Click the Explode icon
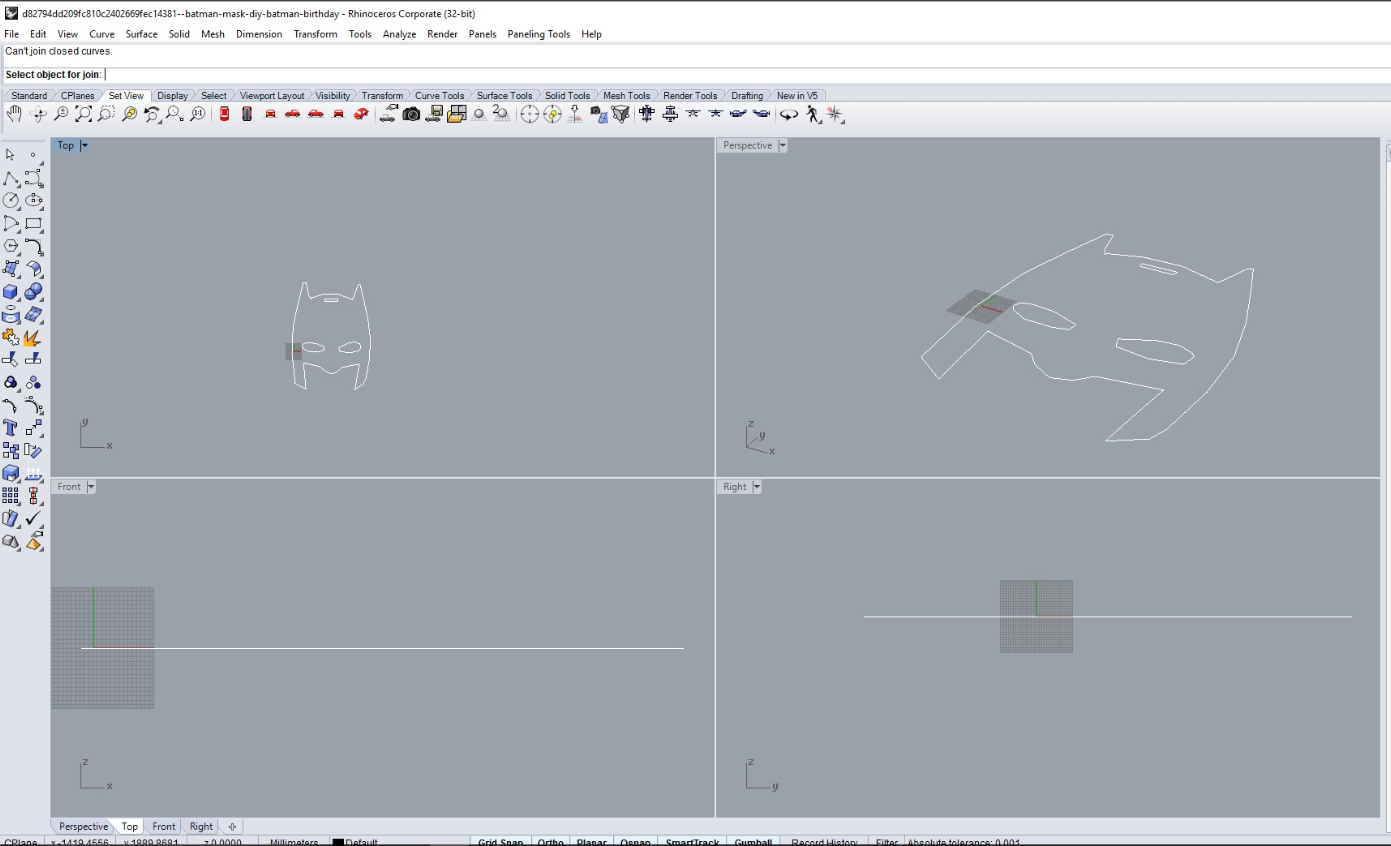Image resolution: width=1391 pixels, height=846 pixels. pos(34,337)
